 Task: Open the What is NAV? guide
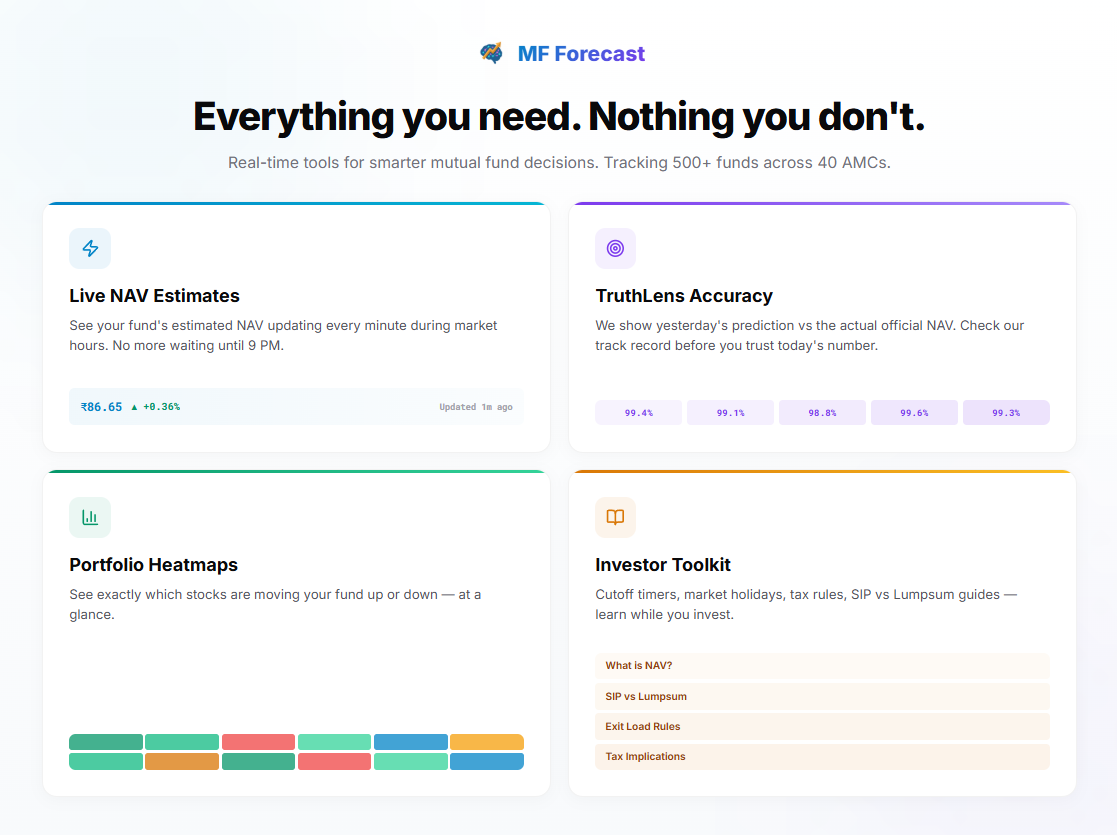coord(822,665)
